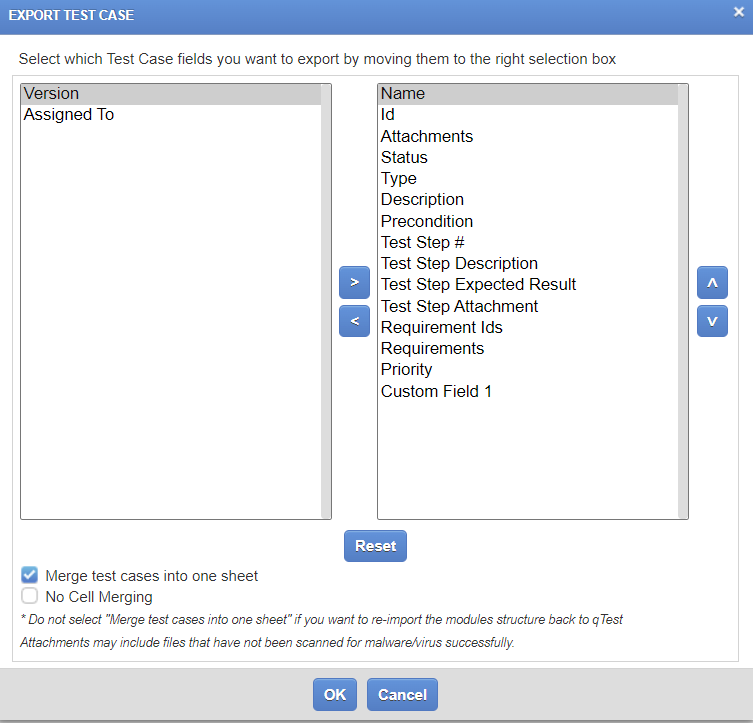Select Requirement Ids in export list

coord(441,327)
